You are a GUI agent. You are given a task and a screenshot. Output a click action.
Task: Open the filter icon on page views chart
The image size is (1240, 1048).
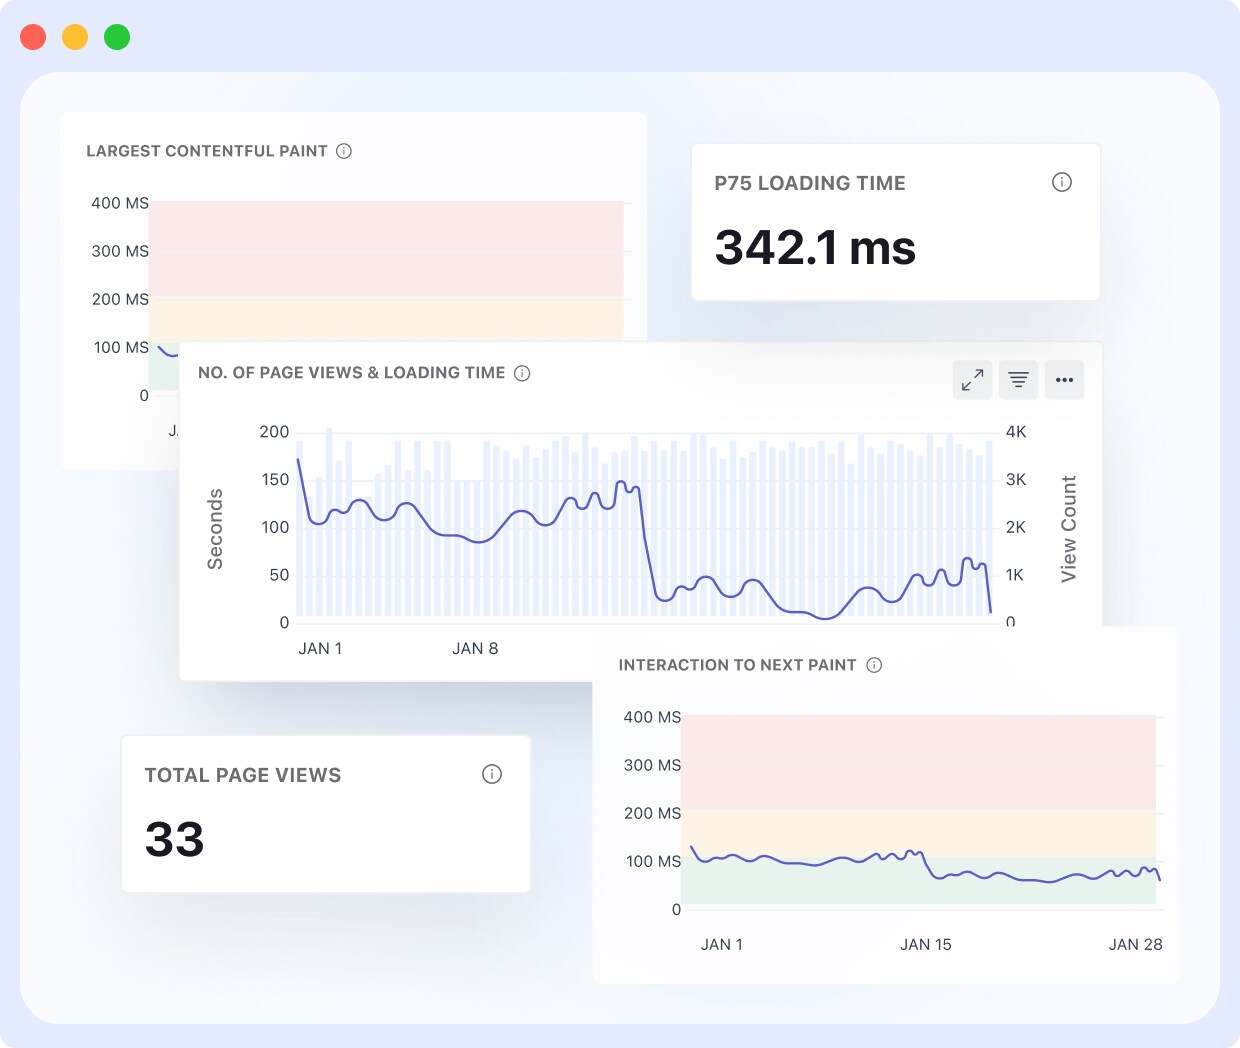pos(1018,380)
